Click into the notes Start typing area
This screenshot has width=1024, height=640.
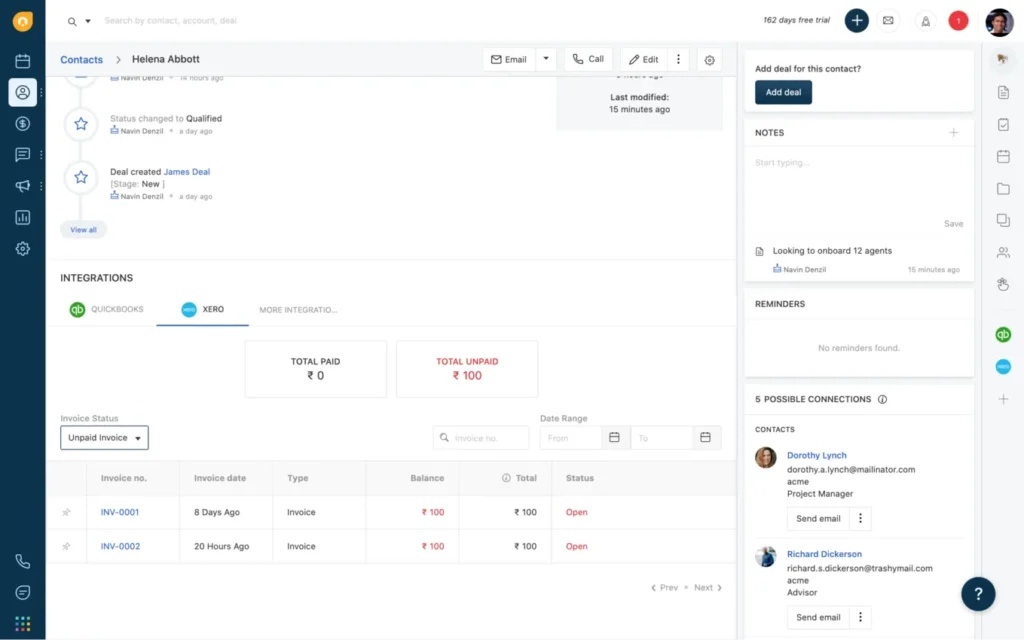tap(859, 183)
